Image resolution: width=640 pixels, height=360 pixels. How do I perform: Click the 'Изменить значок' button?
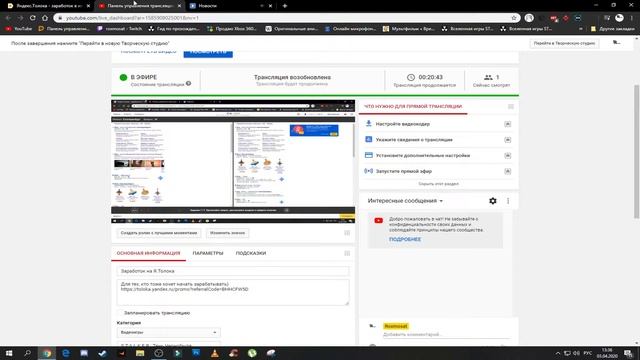(227, 233)
